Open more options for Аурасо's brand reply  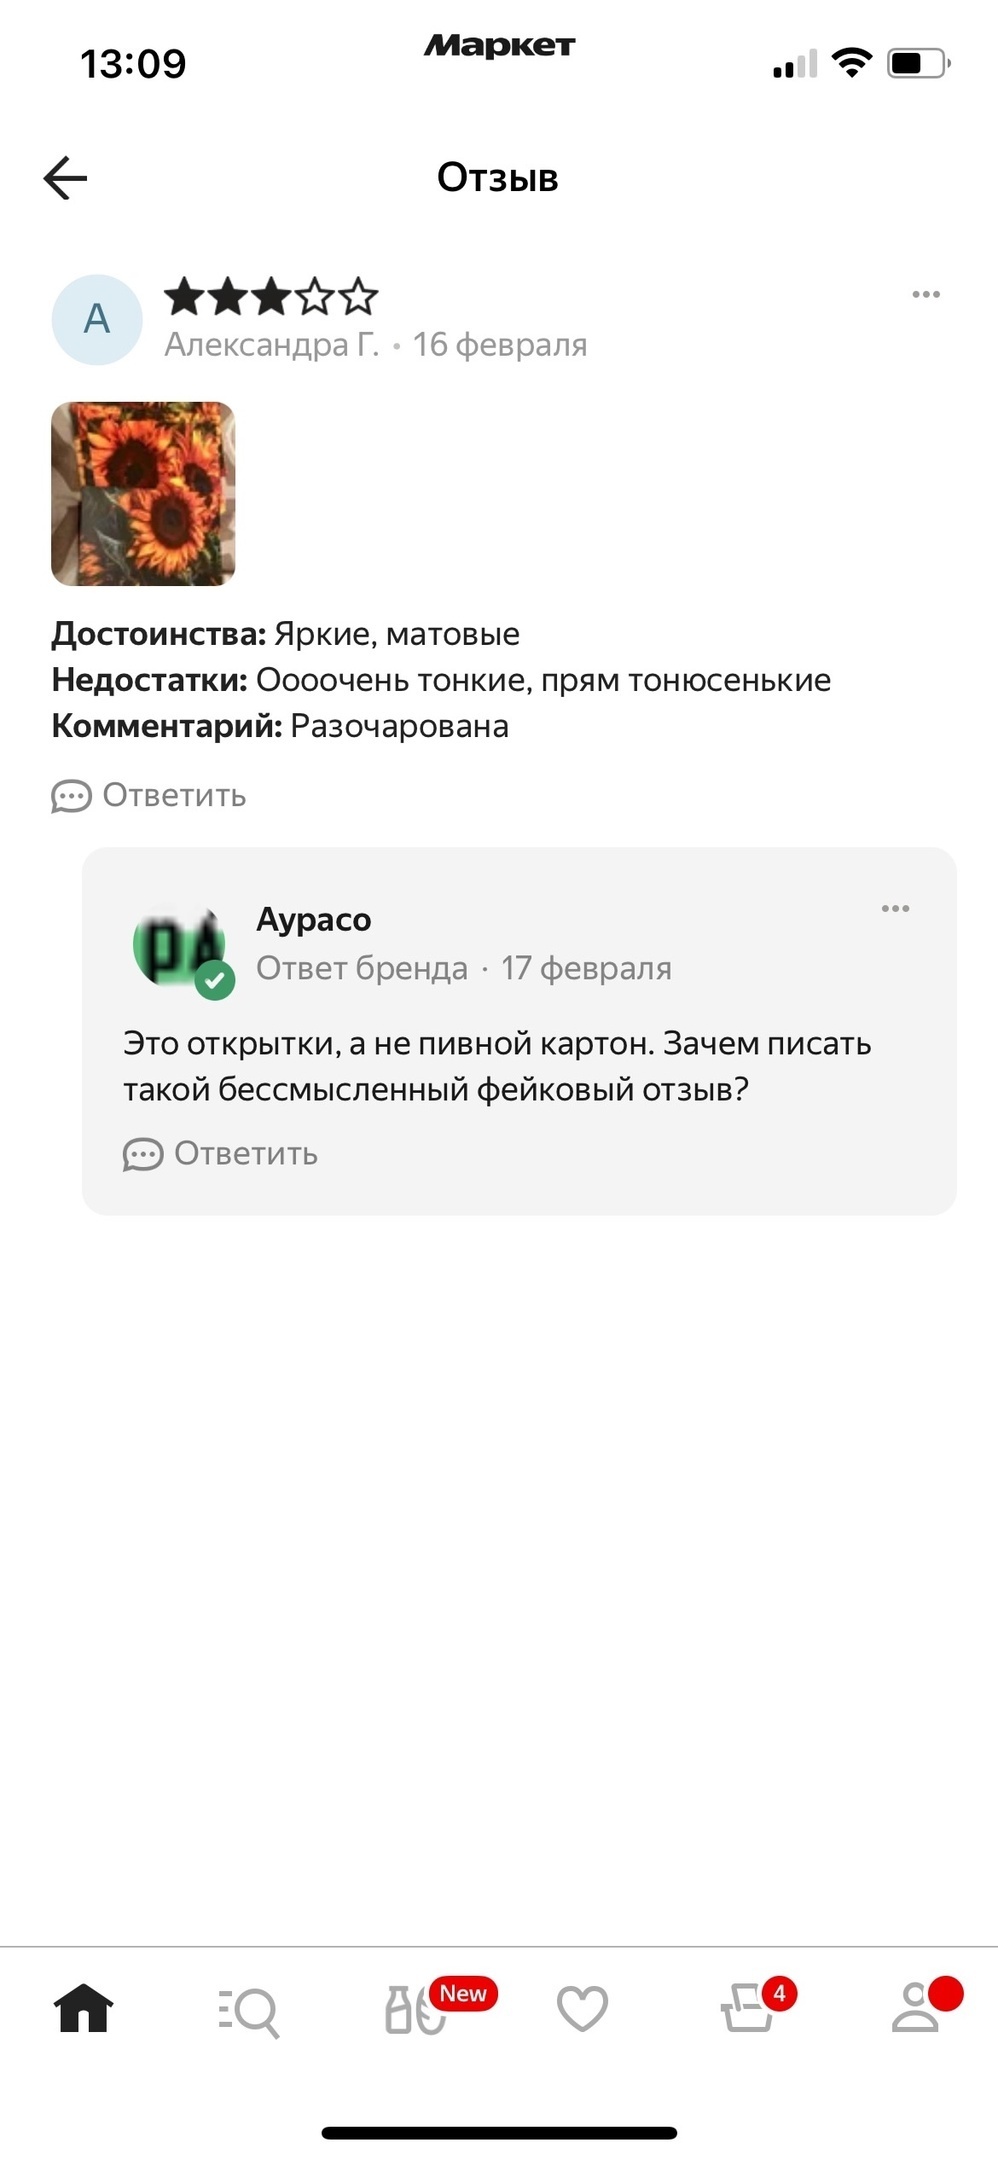click(x=895, y=908)
